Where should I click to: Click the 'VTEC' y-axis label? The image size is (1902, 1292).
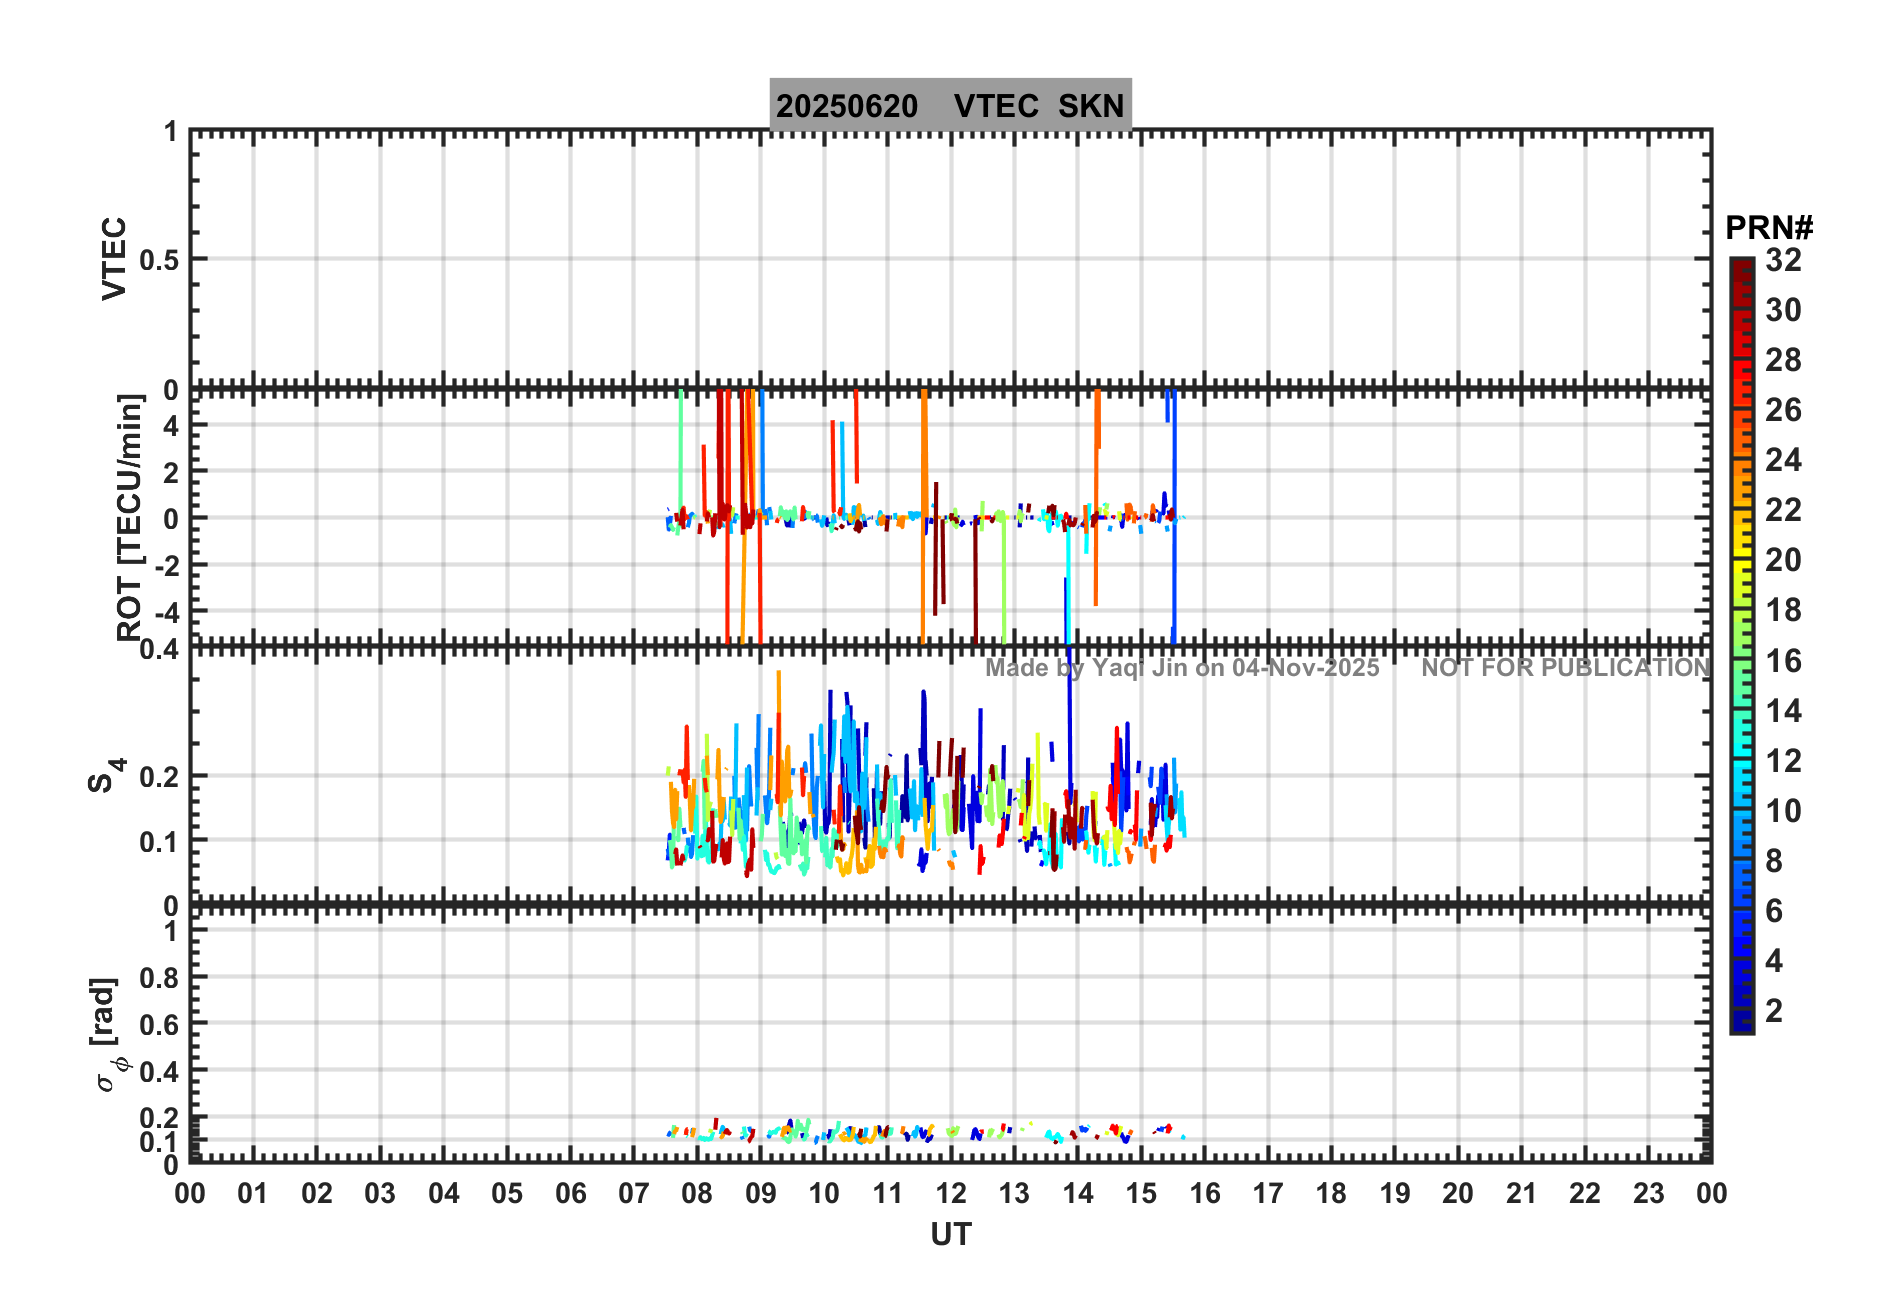click(x=115, y=258)
